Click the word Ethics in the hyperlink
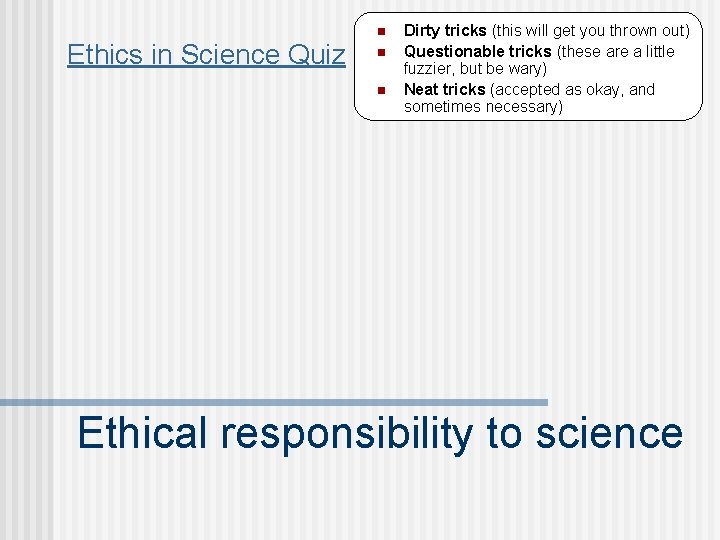This screenshot has height=540, width=720. 105,54
